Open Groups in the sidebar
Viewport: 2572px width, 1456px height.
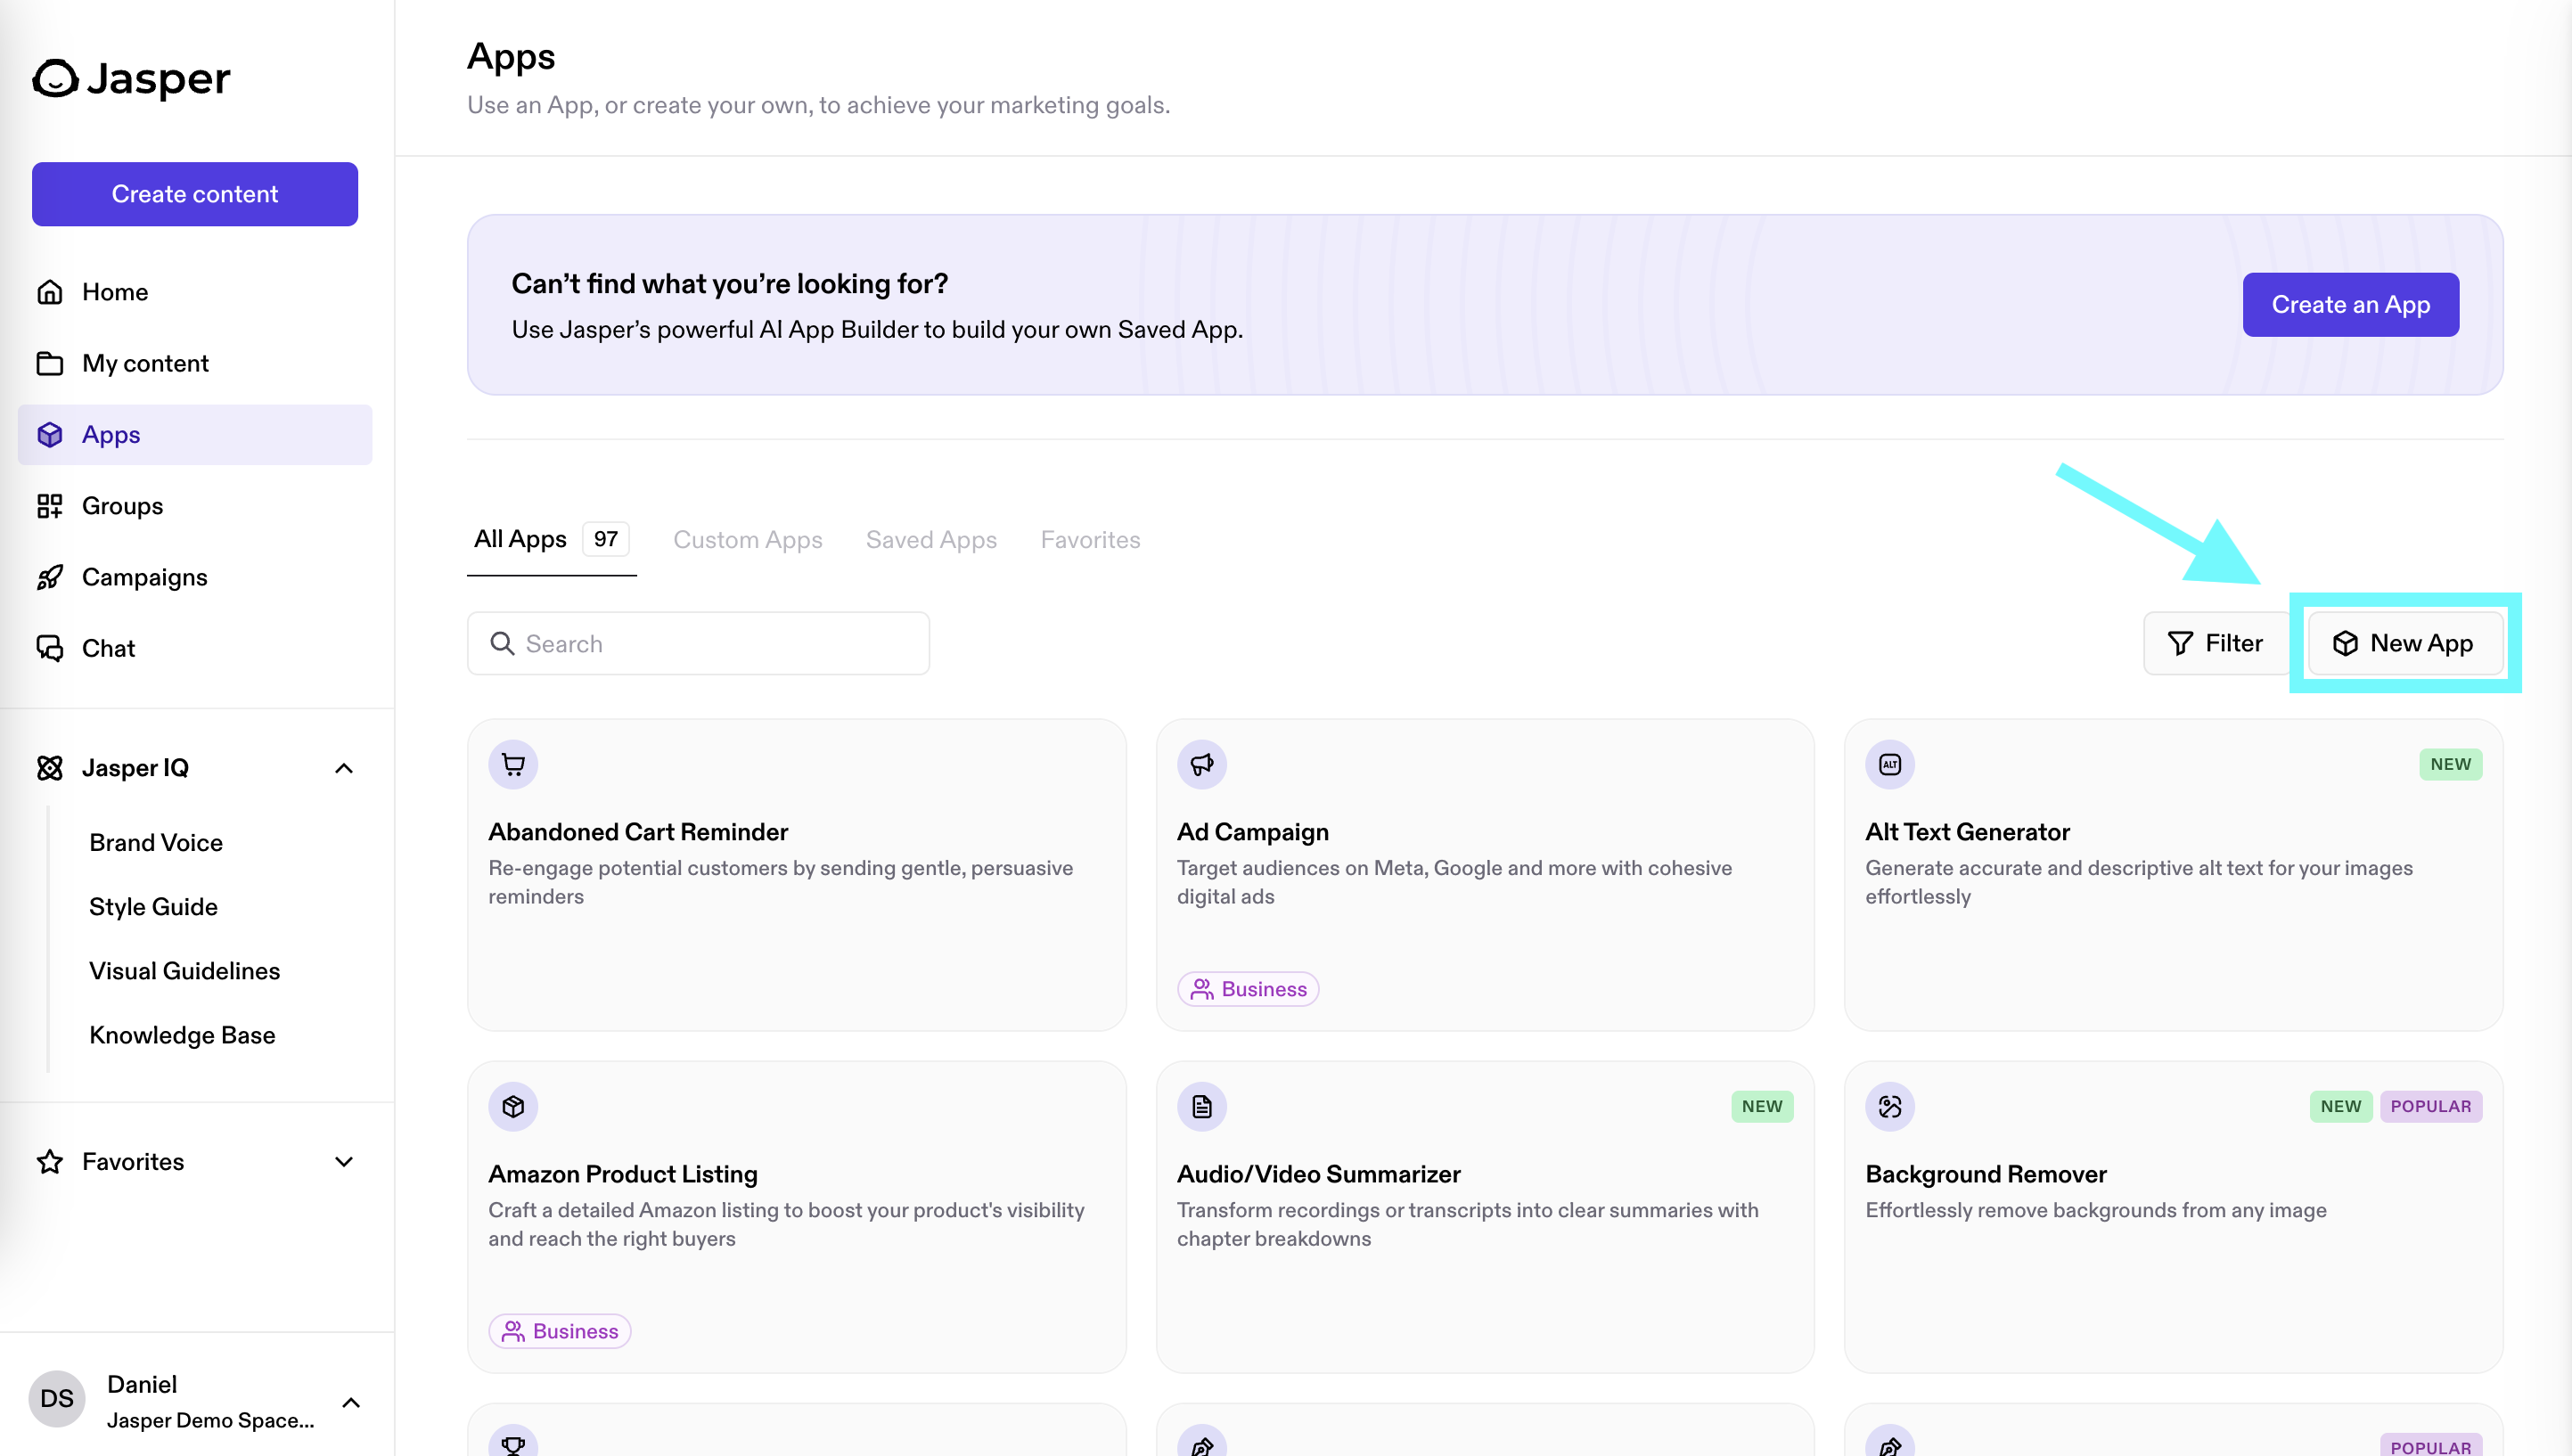195,506
